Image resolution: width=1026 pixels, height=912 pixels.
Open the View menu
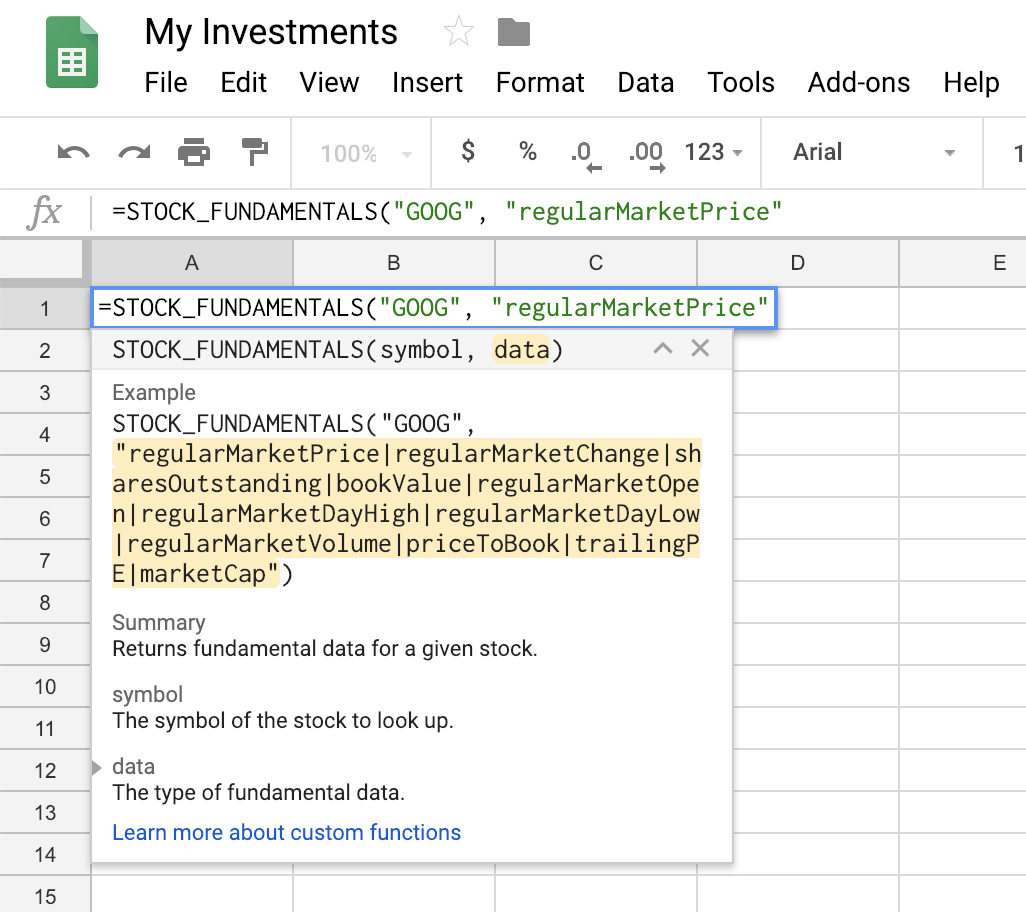329,83
